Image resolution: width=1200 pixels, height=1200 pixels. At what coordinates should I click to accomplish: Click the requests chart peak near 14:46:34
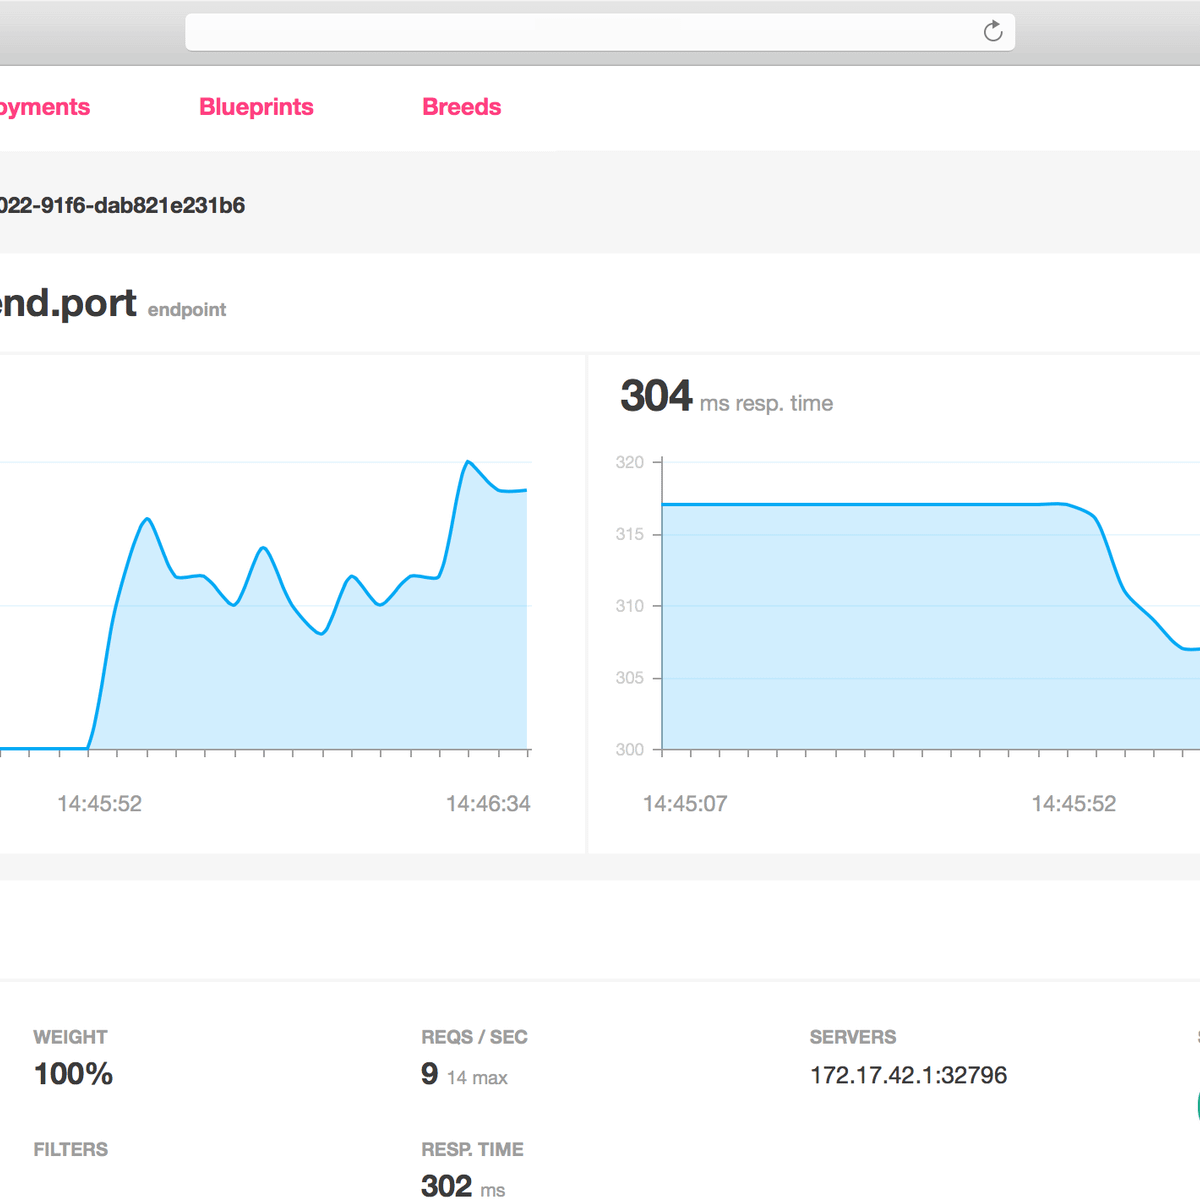click(468, 462)
